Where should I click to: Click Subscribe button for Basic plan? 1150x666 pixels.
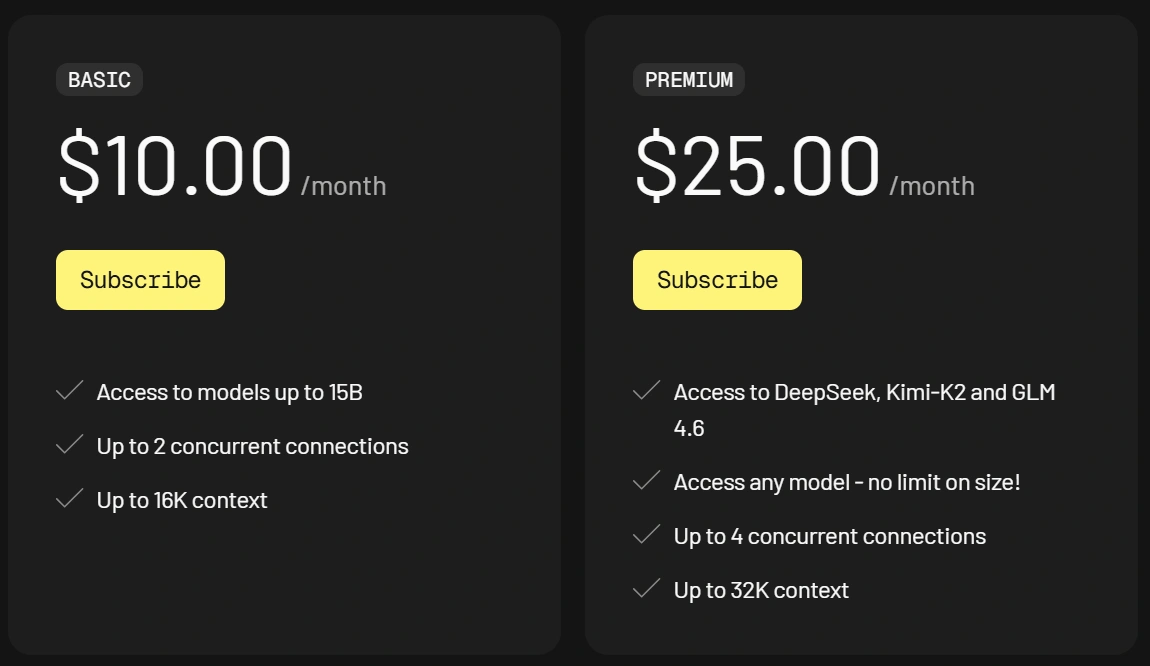(x=140, y=280)
